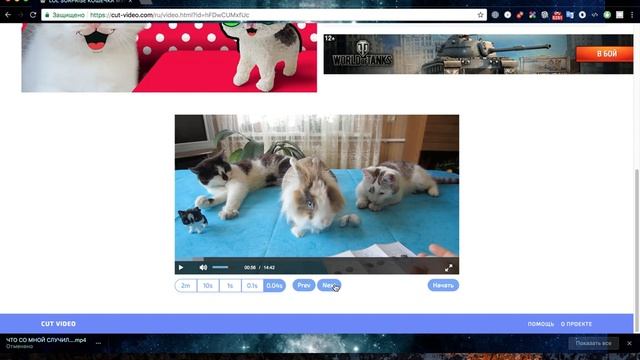Click the green circle extension icon
The image size is (640, 360).
coord(607,15)
